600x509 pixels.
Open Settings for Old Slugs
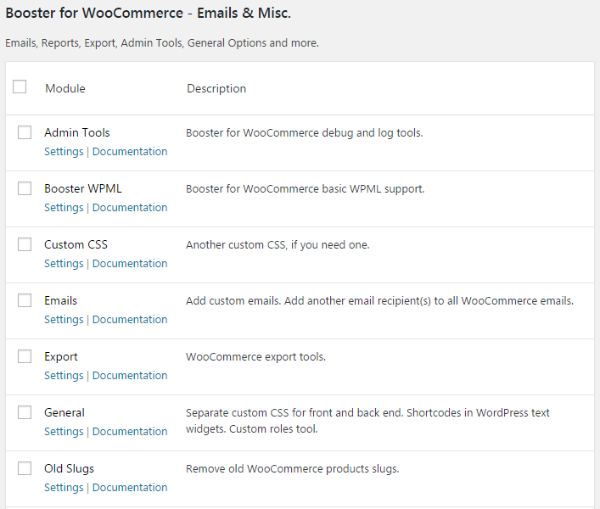coord(64,488)
